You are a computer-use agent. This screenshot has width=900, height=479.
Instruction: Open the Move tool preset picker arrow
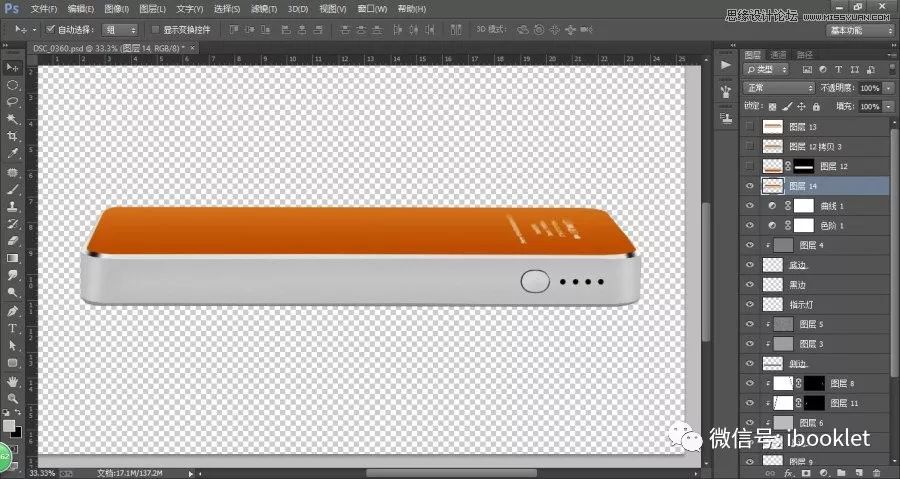34,30
